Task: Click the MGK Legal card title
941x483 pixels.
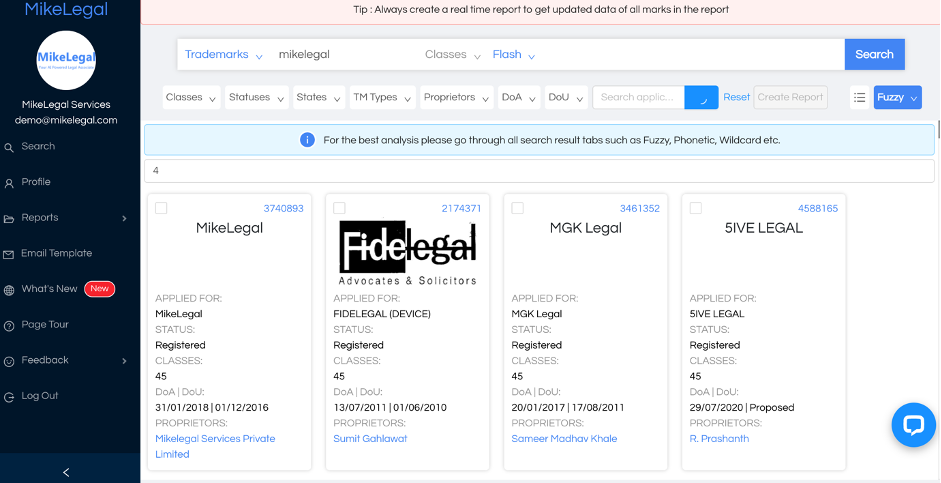Action: 586,228
